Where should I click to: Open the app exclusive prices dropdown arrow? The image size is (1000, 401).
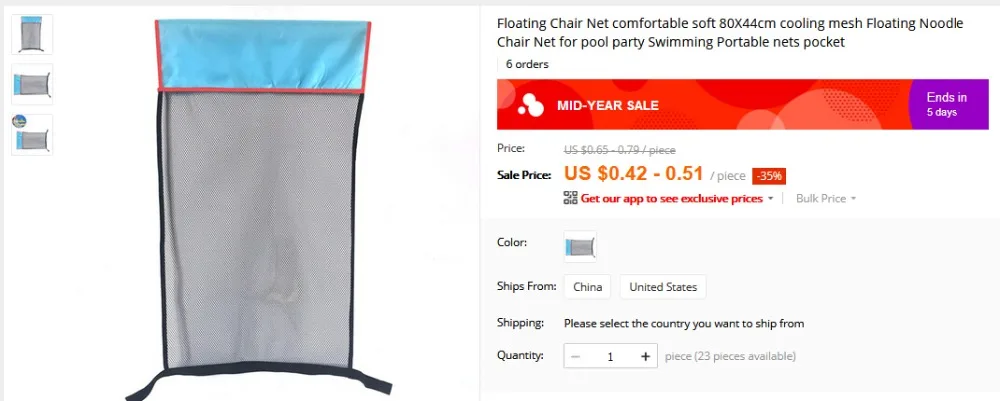point(770,199)
